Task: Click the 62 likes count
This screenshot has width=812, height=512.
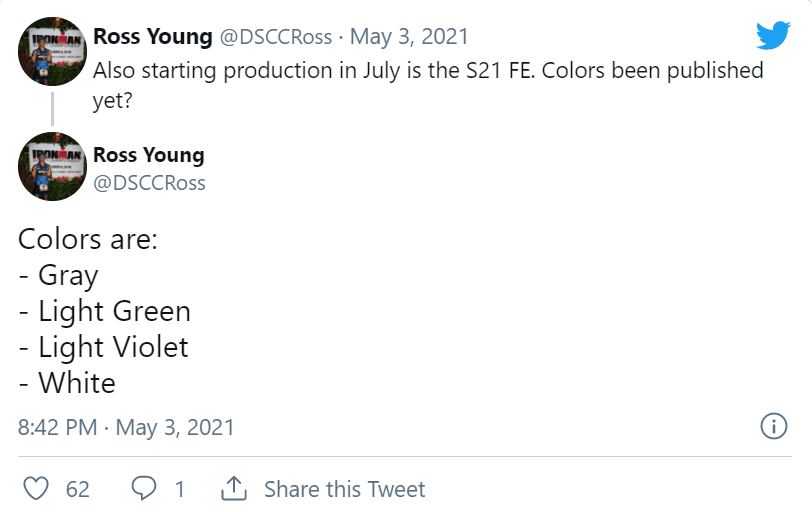Action: (x=78, y=489)
